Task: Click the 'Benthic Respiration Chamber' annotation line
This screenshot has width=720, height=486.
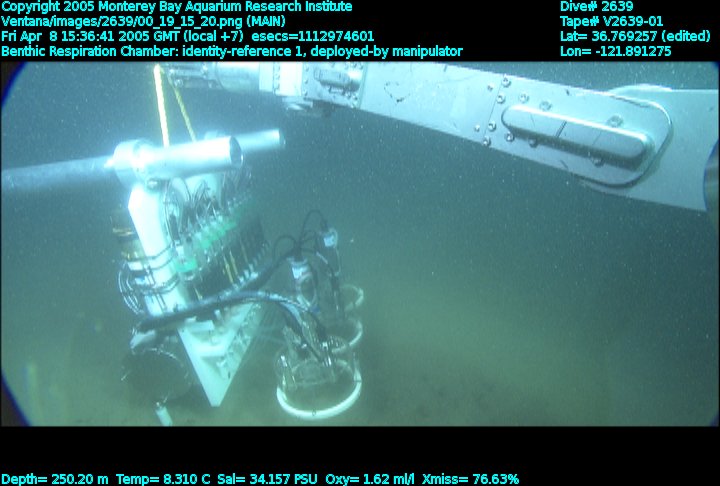Action: coord(231,51)
